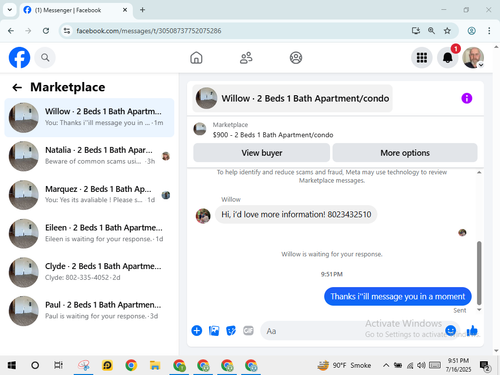
Task: Close the Messenger browser tab
Action: pyautogui.click(x=125, y=10)
